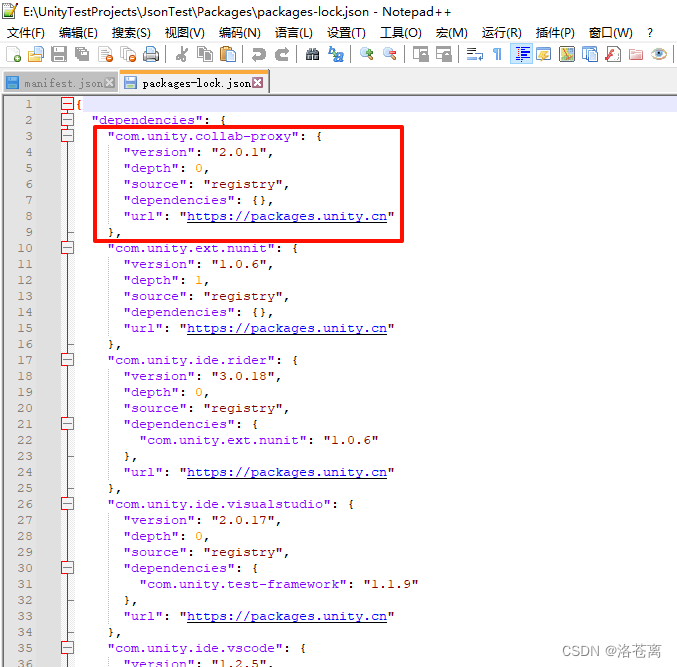Open the ? help menu
The height and width of the screenshot is (667, 677).
coord(650,33)
